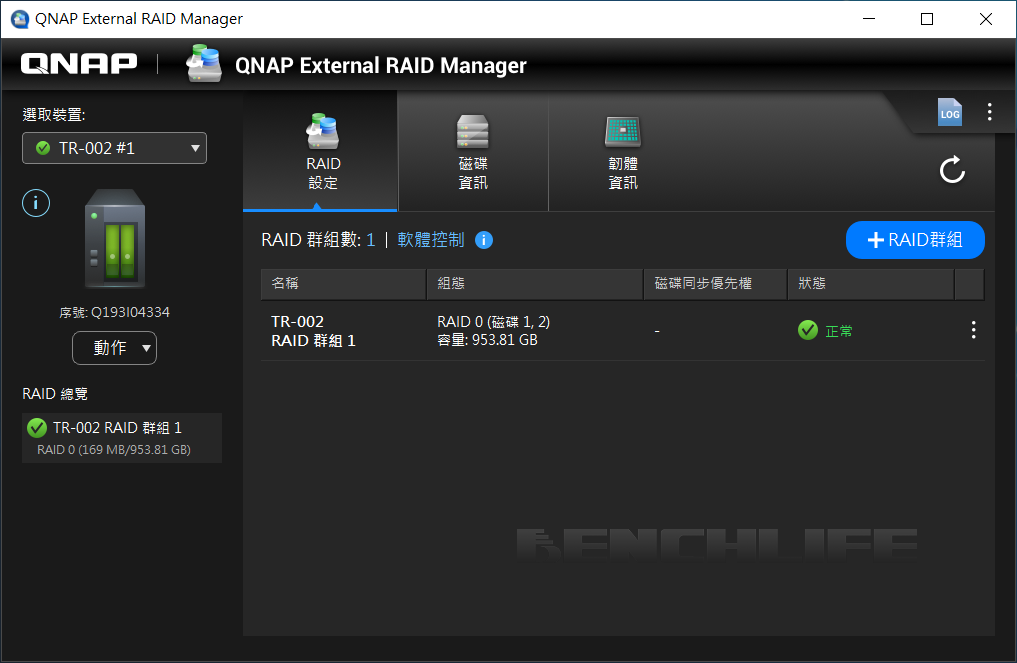The image size is (1017, 663).
Task: Switch to the 磁碟資訊 tab
Action: pyautogui.click(x=473, y=153)
